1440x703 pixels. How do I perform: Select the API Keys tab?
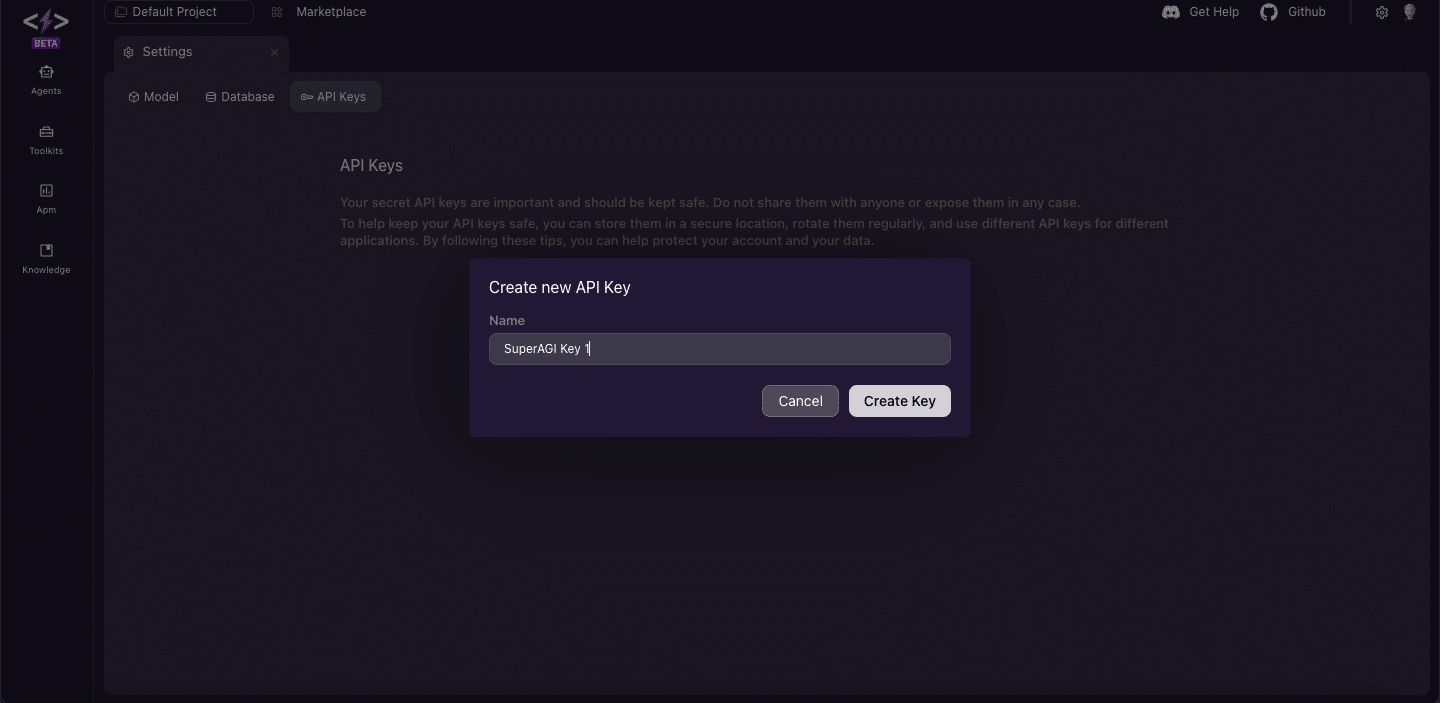click(x=334, y=97)
